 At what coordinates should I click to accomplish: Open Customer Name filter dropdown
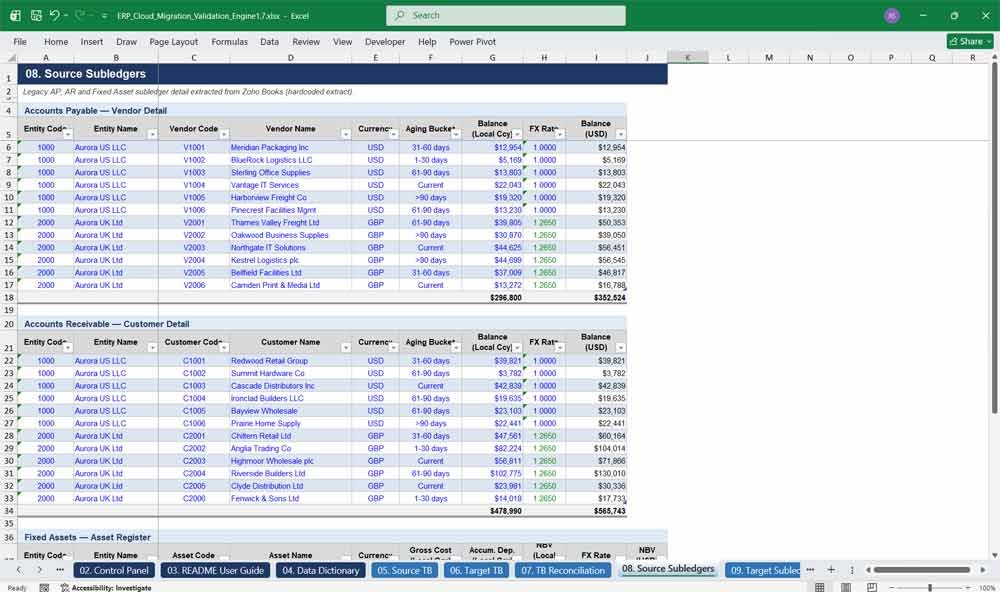pos(346,348)
